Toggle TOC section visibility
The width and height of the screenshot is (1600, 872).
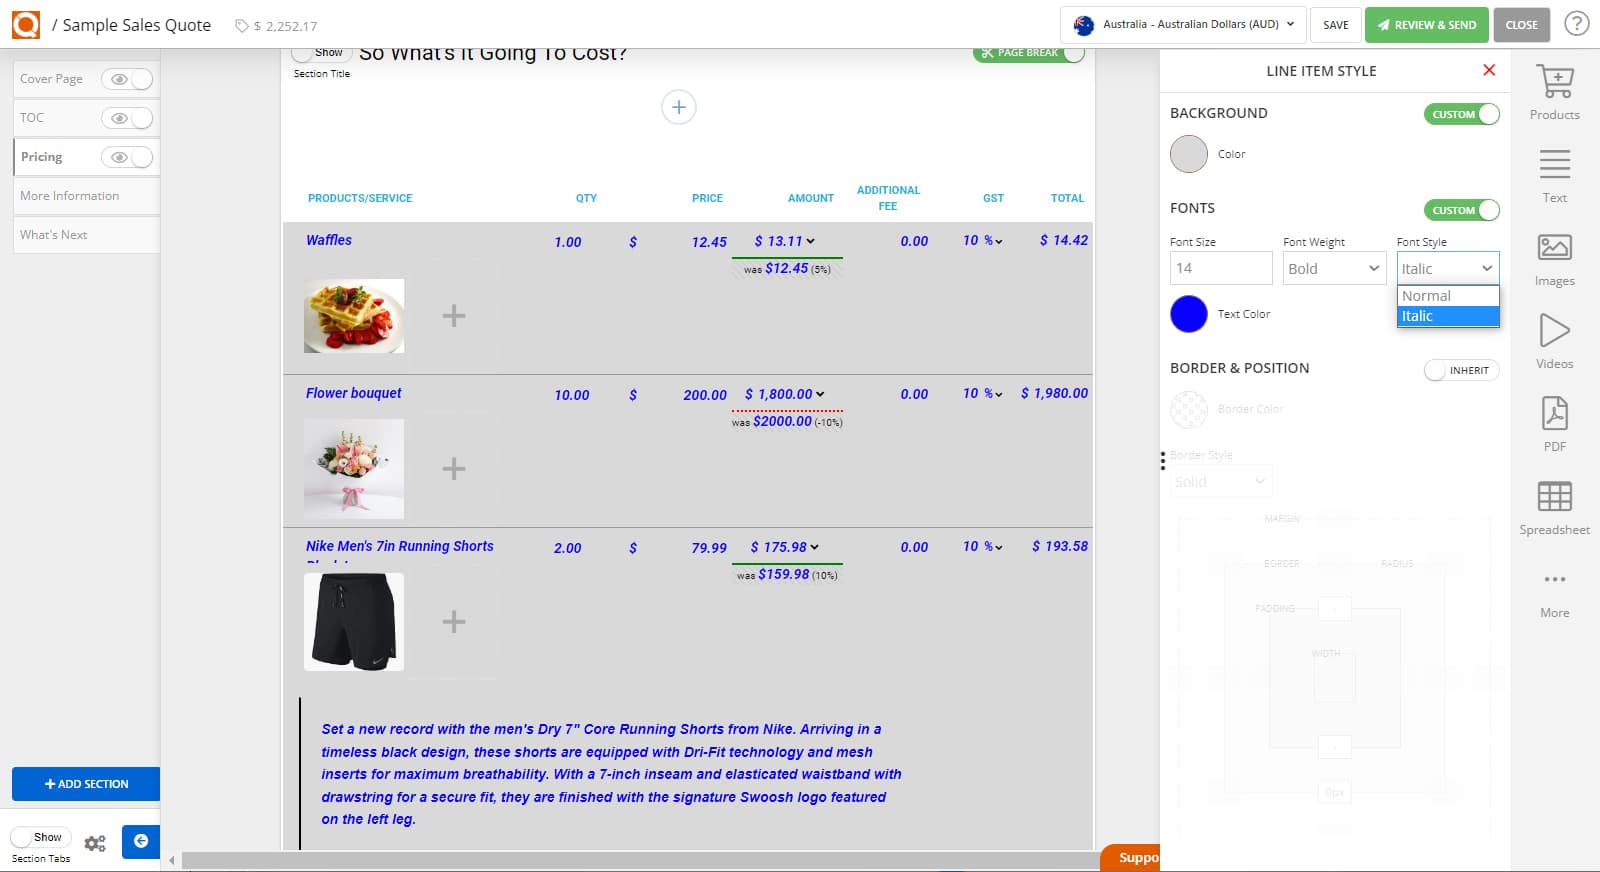127,118
